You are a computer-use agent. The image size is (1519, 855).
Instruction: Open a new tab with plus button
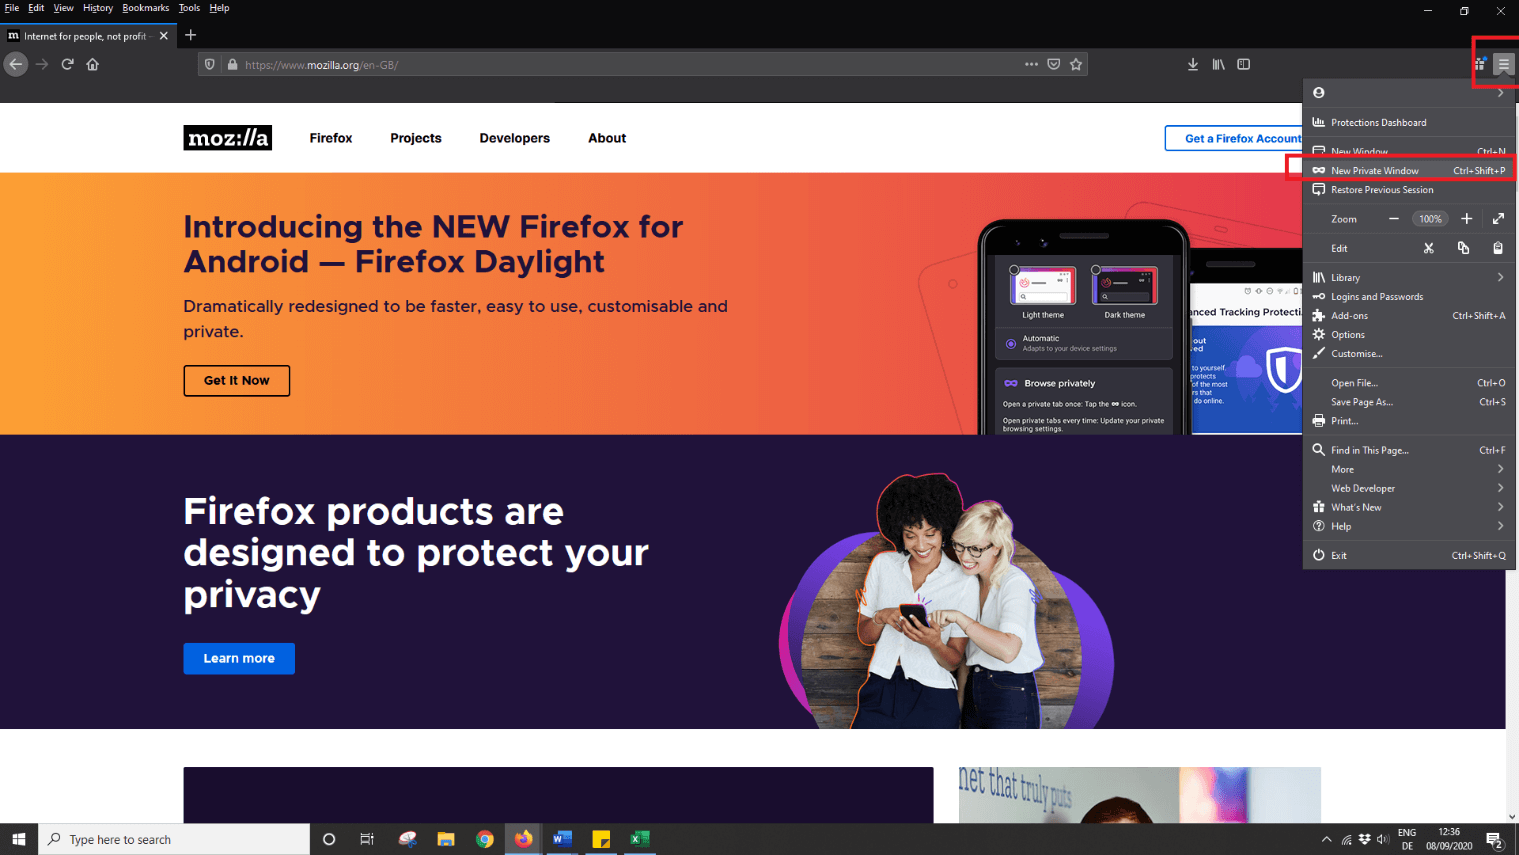pos(191,35)
